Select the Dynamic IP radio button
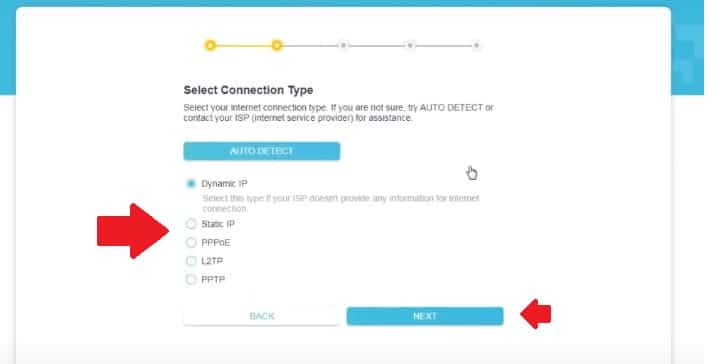Screen dimensions: 726x364 coord(191,184)
